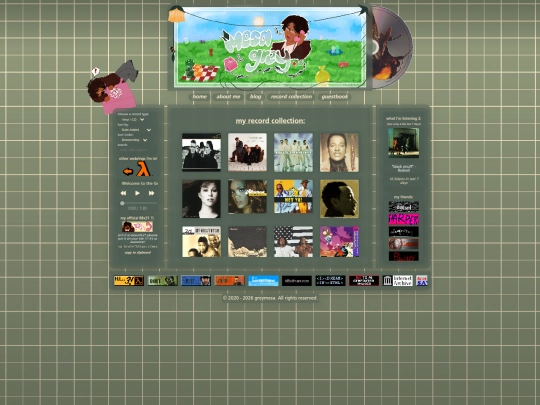Image resolution: width=540 pixels, height=405 pixels.
Task: Open the record type dropdown
Action: pos(133,120)
